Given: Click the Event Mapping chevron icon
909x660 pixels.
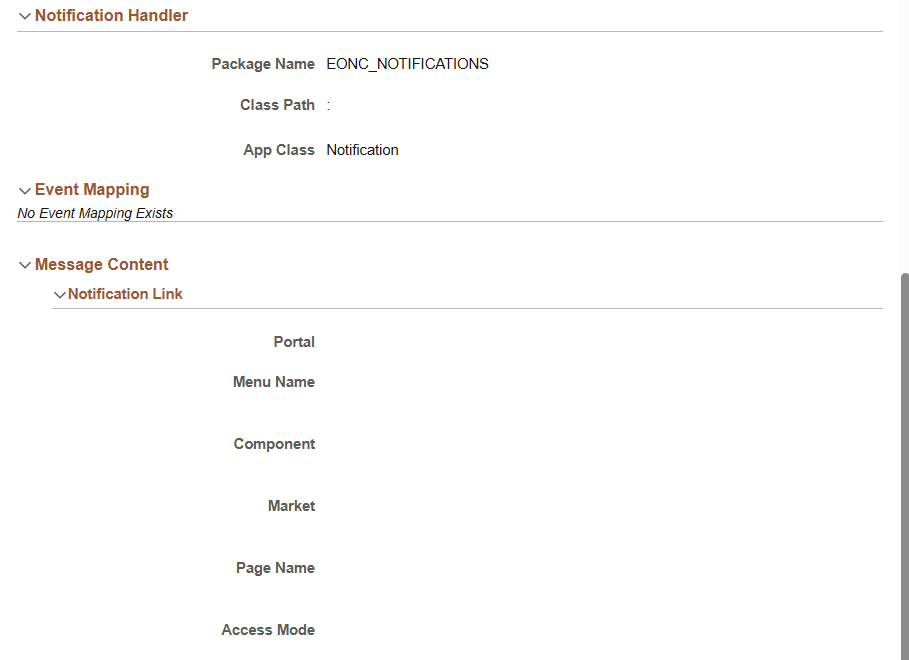Looking at the screenshot, I should [24, 189].
